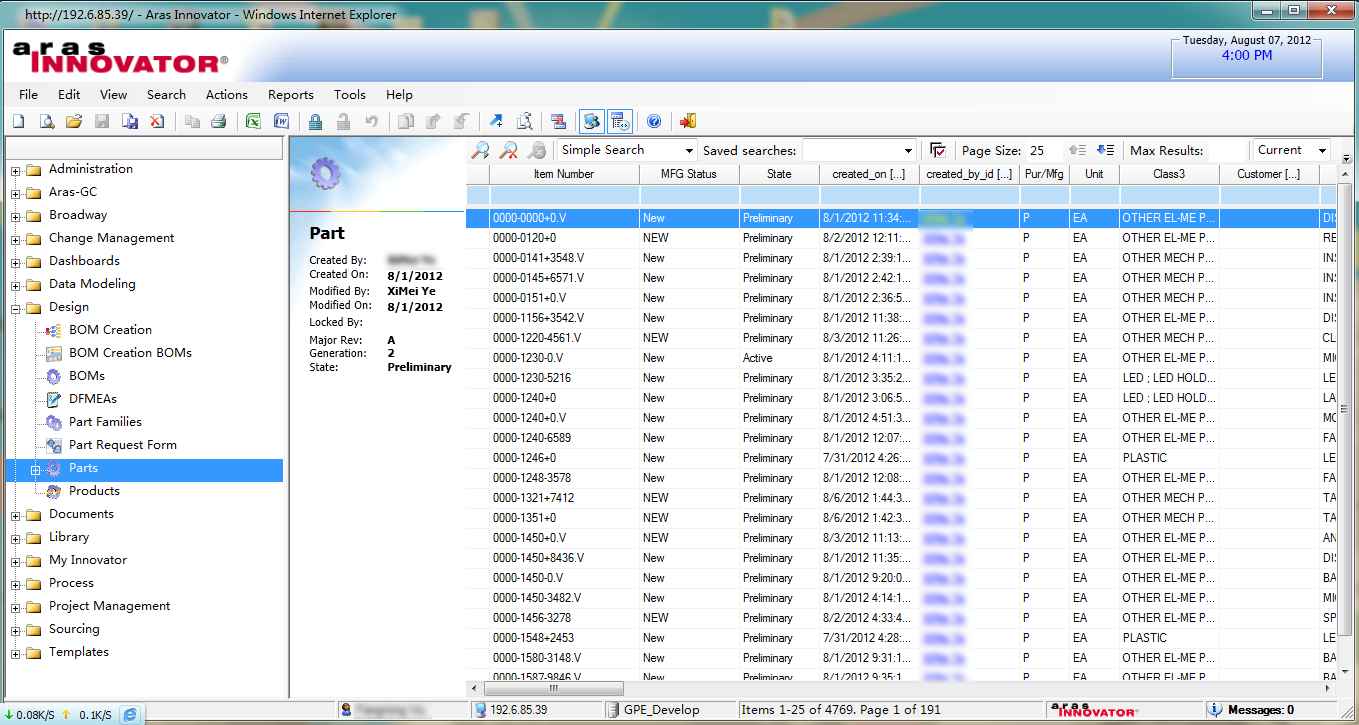Click the info Messages icon in status bar
Image resolution: width=1359 pixels, height=725 pixels.
tap(1216, 710)
